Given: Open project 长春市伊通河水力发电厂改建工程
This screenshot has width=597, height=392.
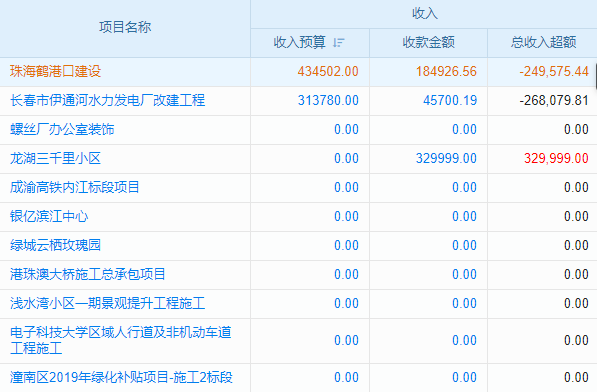Looking at the screenshot, I should (107, 100).
